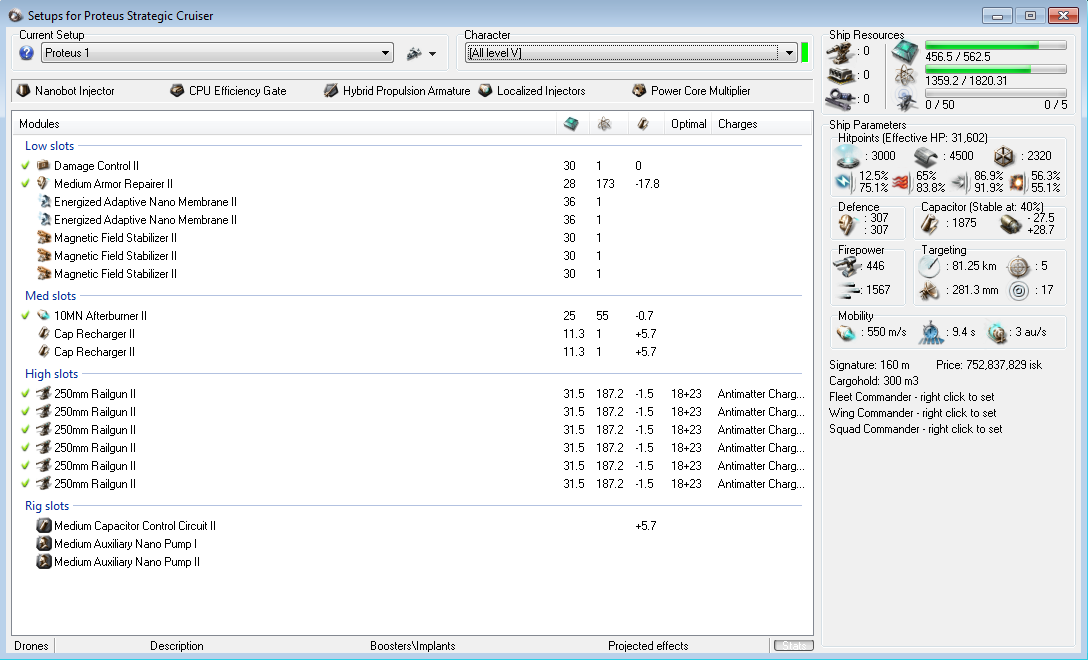Click the green skill indicator bar
1088x660 pixels.
point(805,53)
